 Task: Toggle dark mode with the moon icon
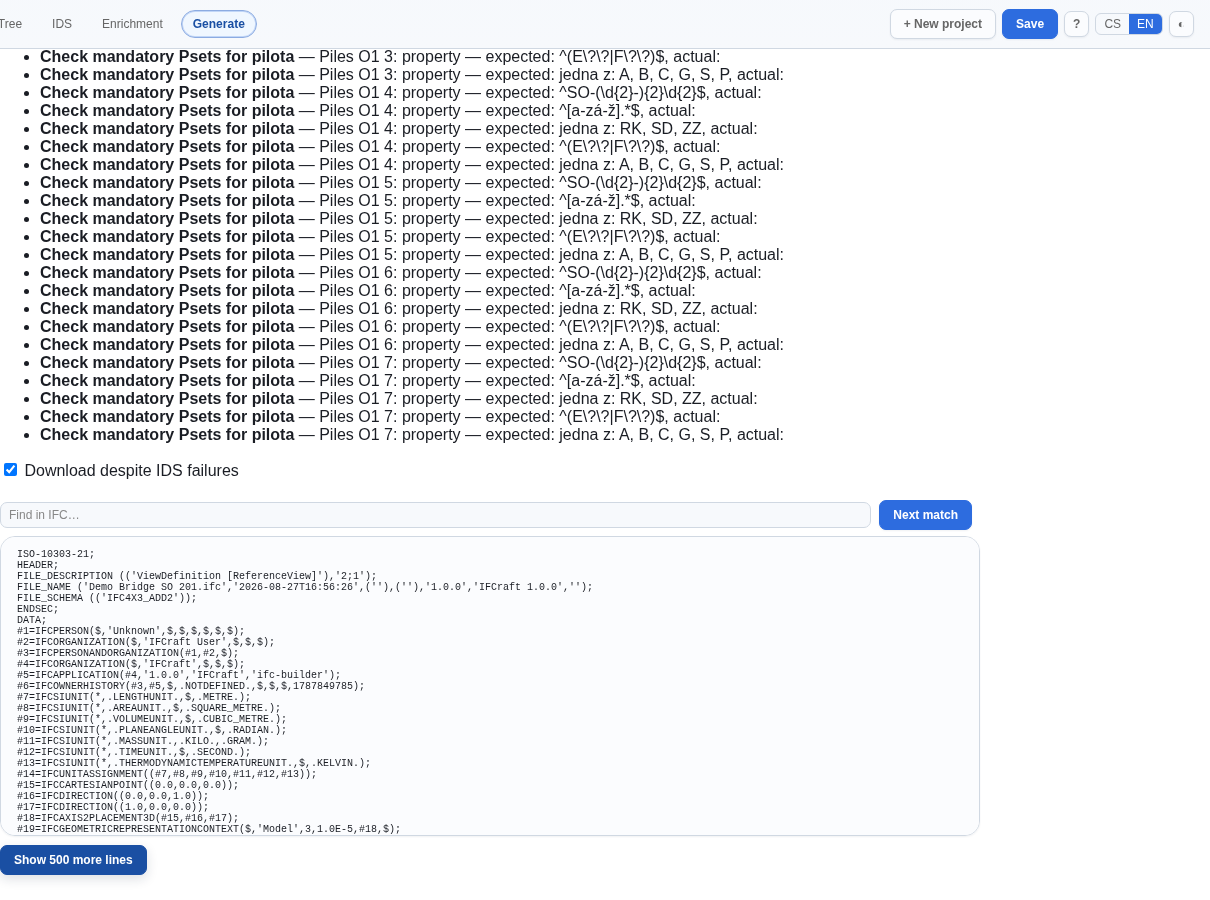coord(1181,24)
